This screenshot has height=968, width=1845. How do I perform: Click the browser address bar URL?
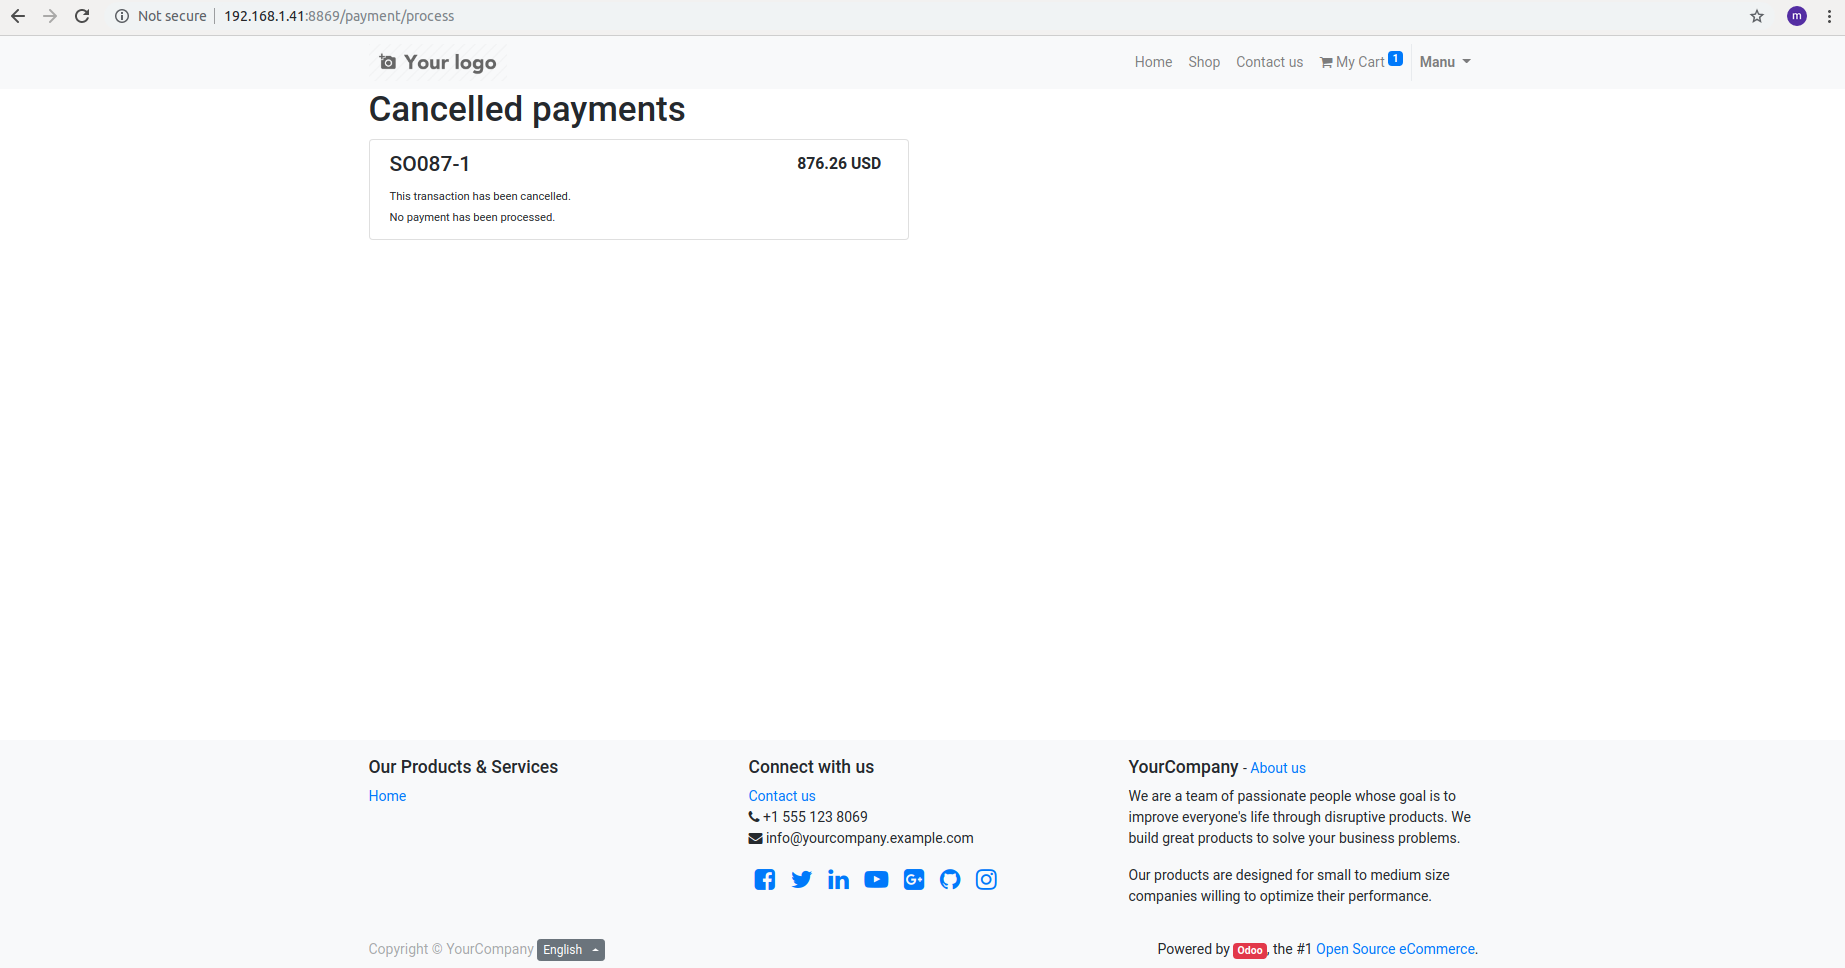[x=339, y=16]
